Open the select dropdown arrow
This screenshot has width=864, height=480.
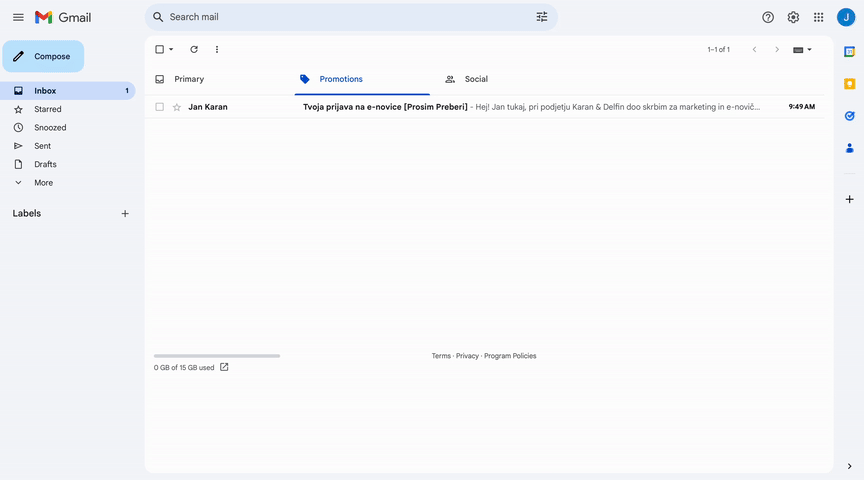coord(171,50)
